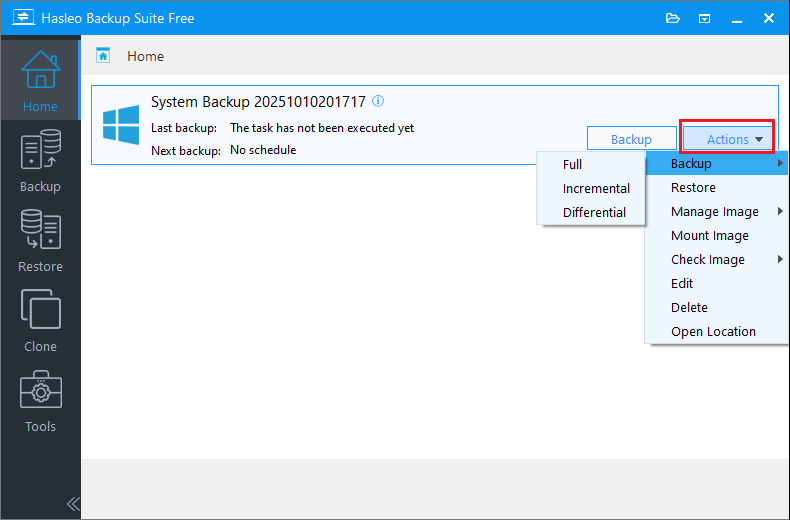Choose Mount Image from Actions menu
790x520 pixels.
tap(717, 235)
